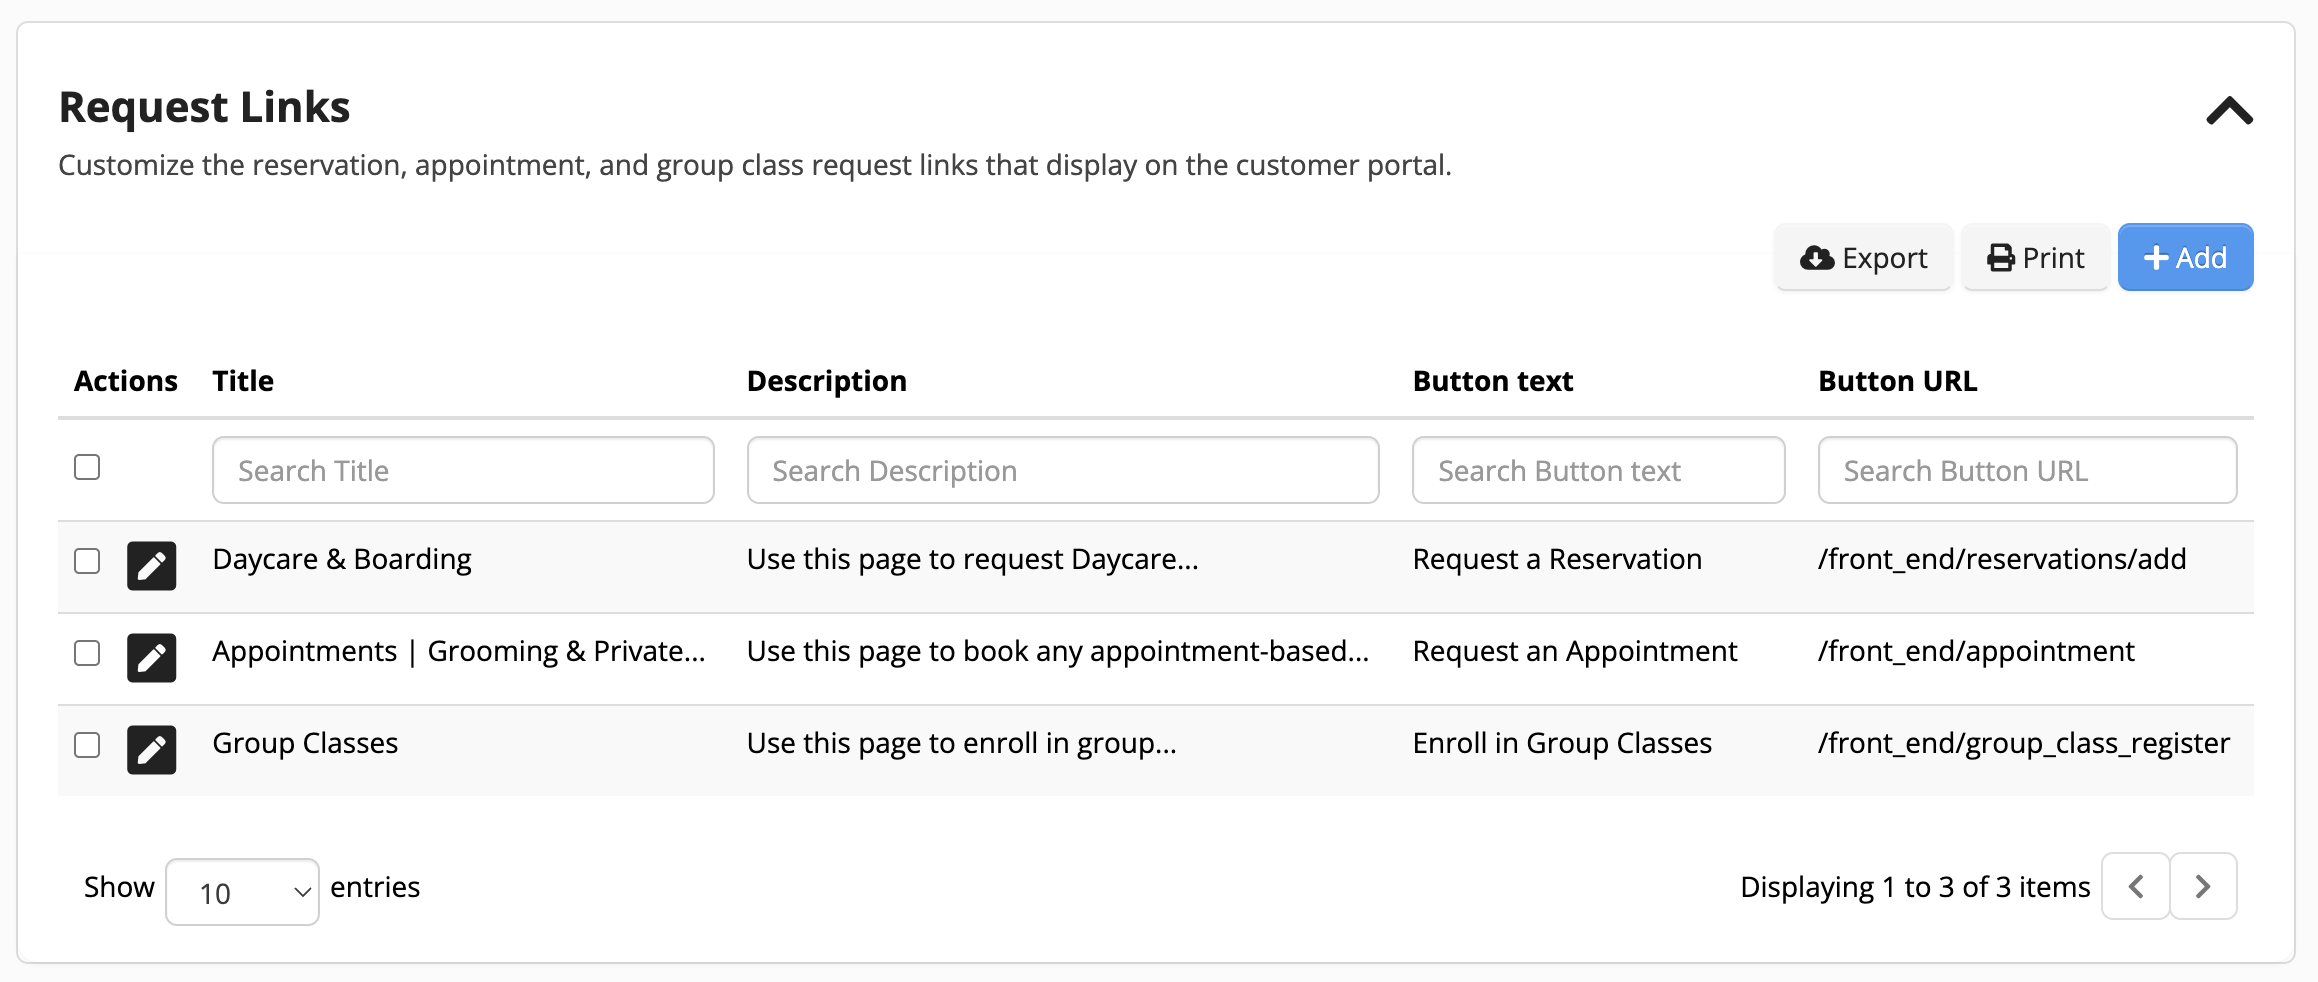Click the cloud icon on the Export button
Viewport: 2318px width, 982px height.
(1817, 257)
